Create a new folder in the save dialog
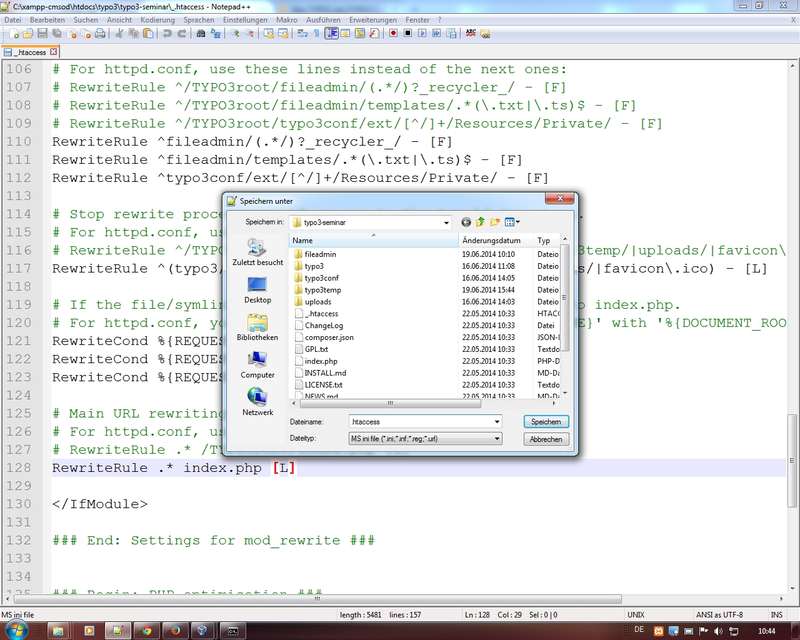This screenshot has width=800, height=640. [495, 222]
